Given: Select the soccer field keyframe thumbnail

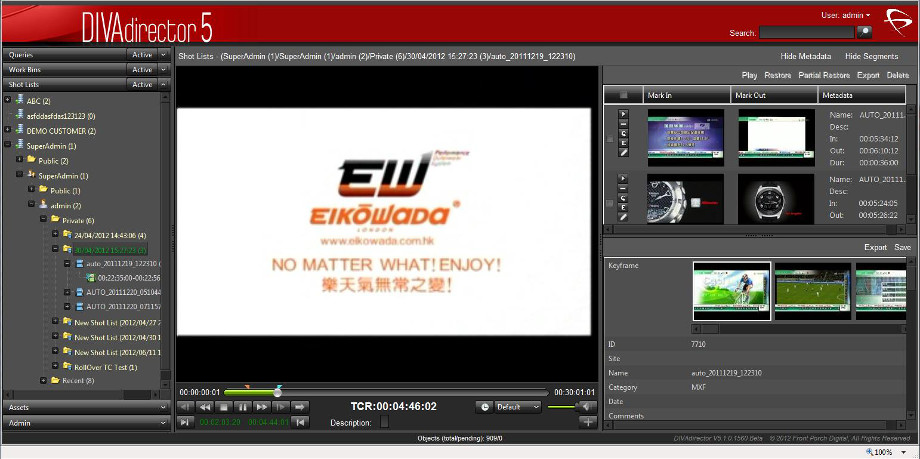Looking at the screenshot, I should (813, 291).
